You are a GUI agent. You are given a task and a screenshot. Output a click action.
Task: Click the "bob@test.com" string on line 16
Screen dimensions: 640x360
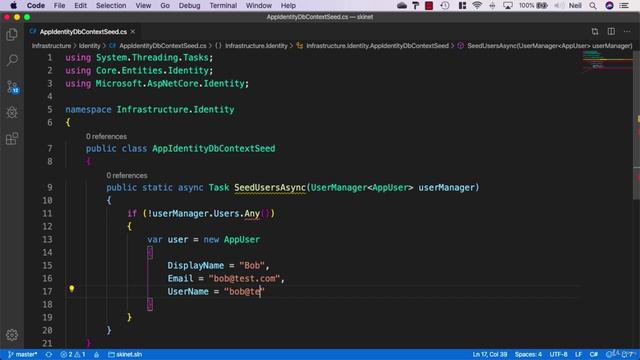[244, 279]
